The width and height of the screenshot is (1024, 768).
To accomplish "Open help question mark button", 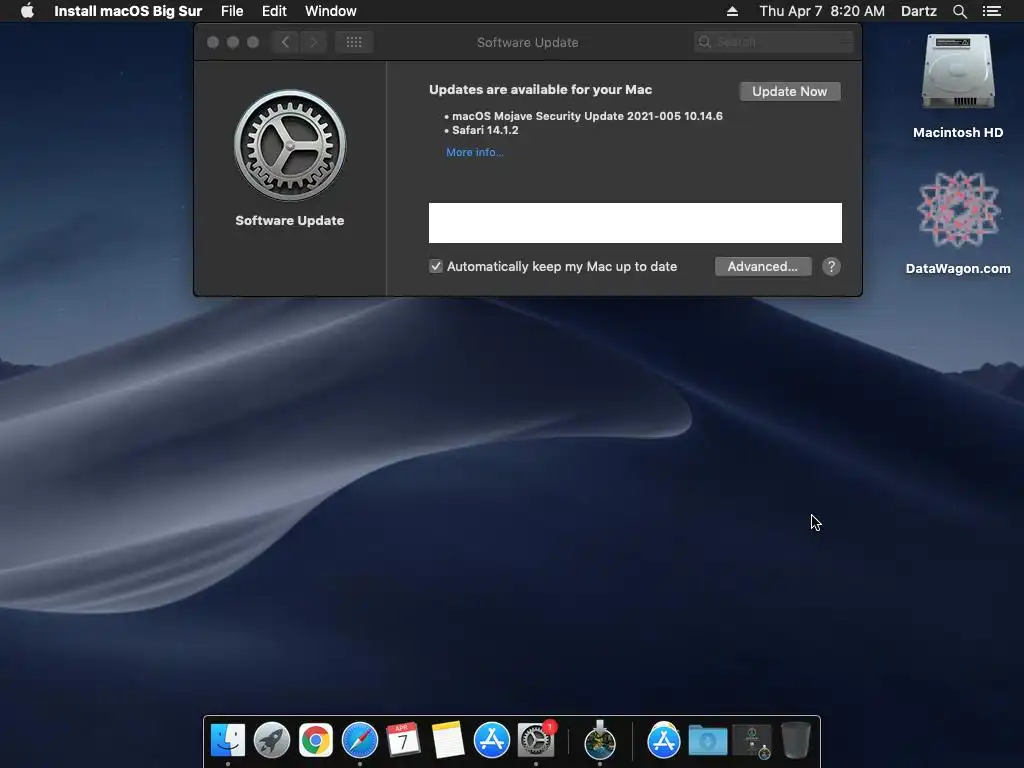I will click(831, 266).
